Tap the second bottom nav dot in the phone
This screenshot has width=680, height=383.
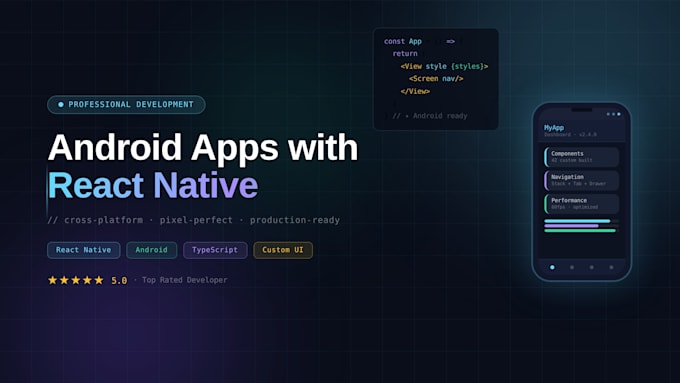[572, 267]
